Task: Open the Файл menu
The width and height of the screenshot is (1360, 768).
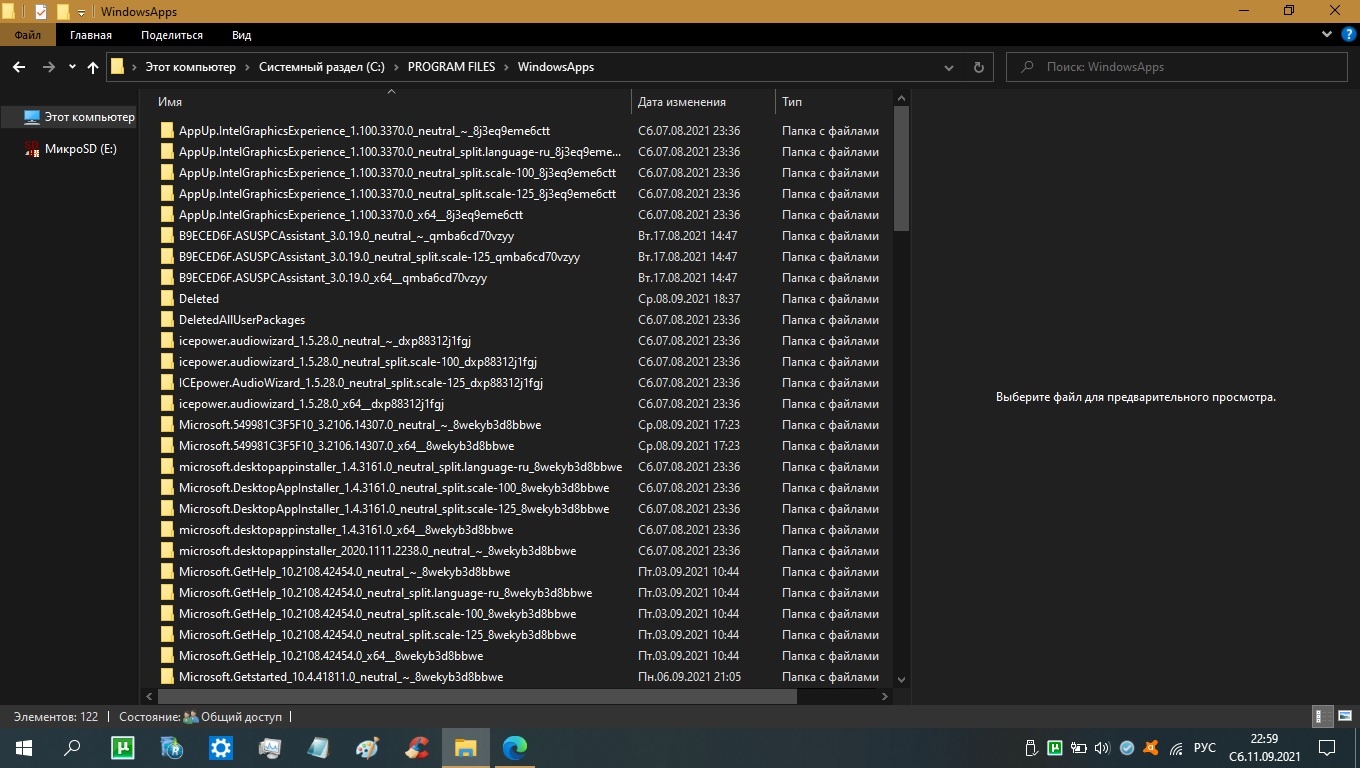Action: (28, 35)
